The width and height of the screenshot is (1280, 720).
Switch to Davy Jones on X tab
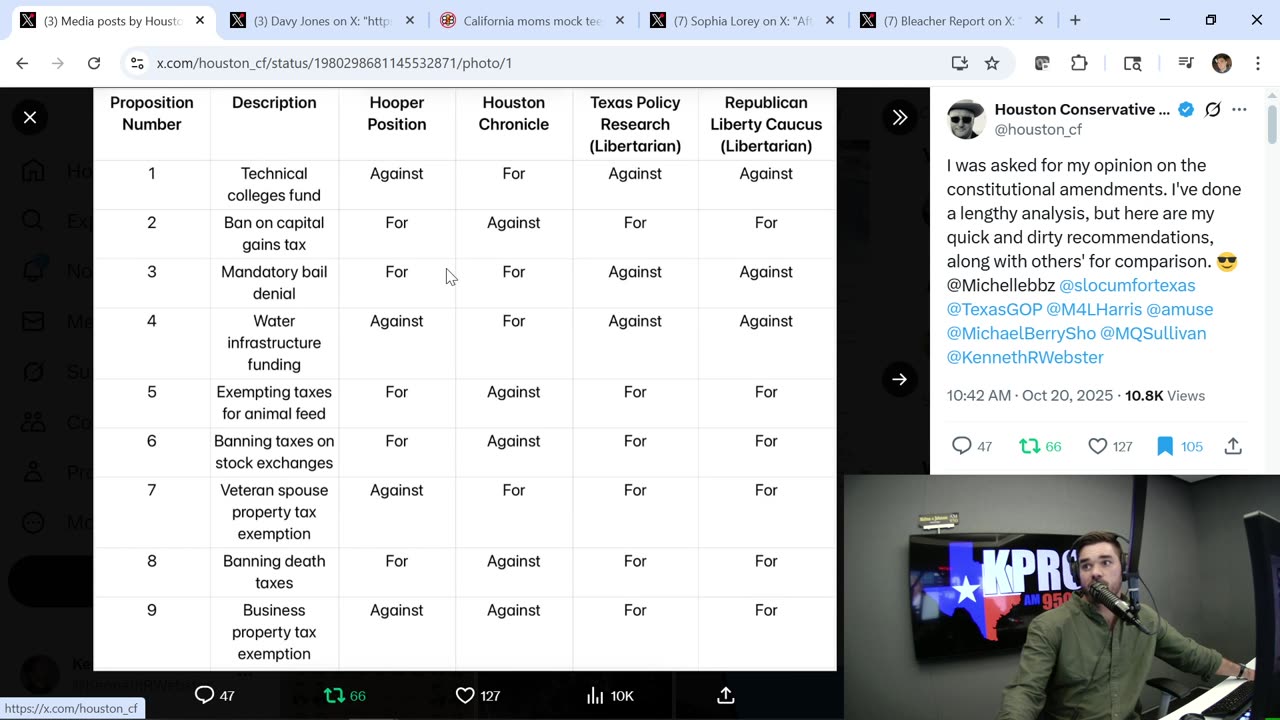pyautogui.click(x=322, y=20)
